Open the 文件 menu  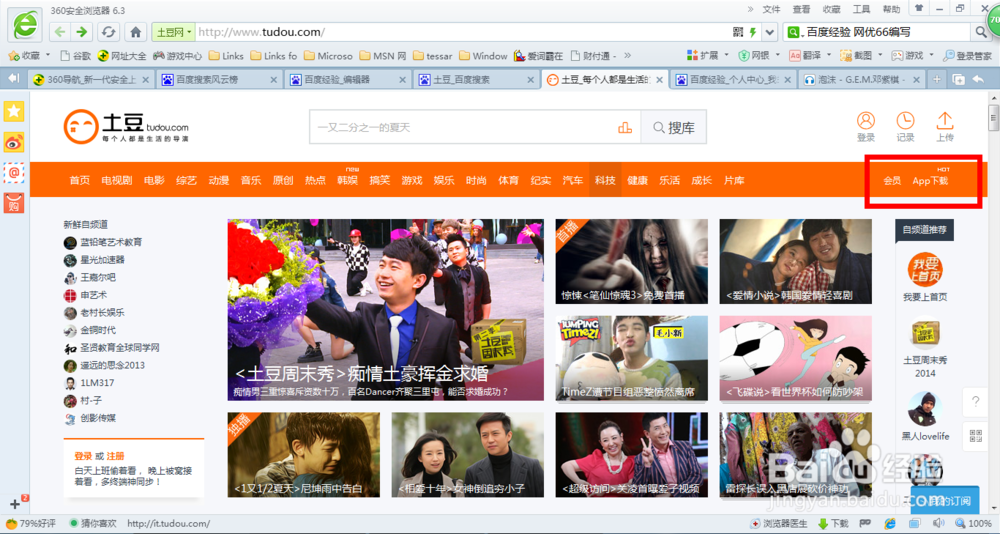click(772, 9)
